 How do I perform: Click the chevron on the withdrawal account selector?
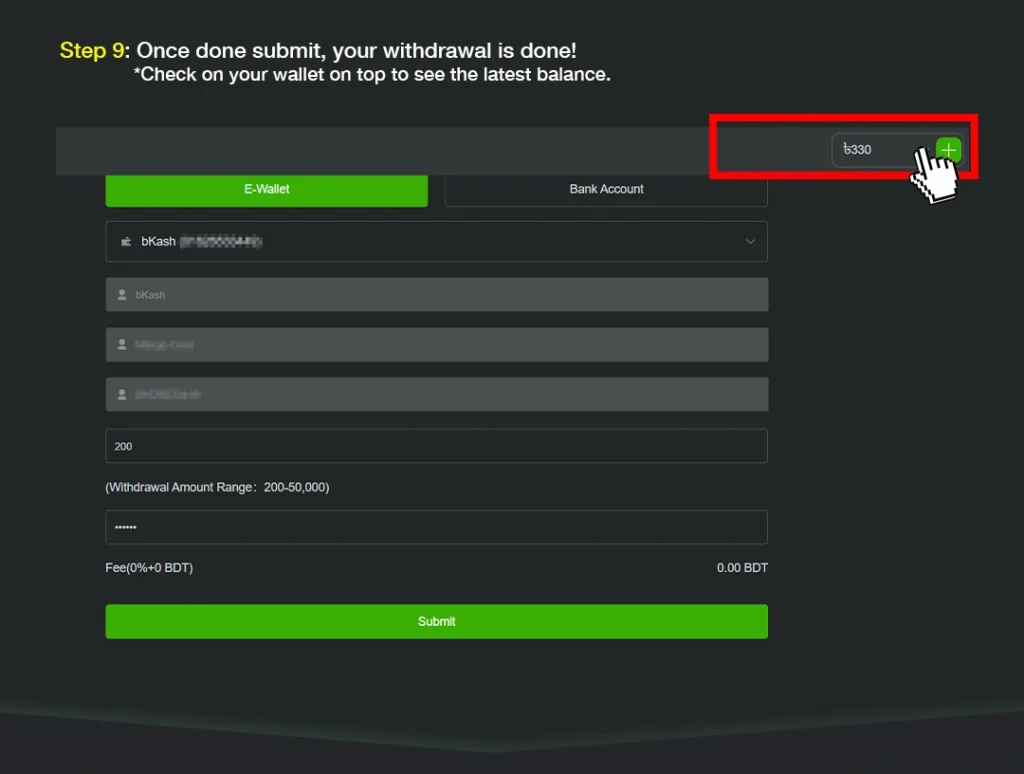pyautogui.click(x=749, y=241)
